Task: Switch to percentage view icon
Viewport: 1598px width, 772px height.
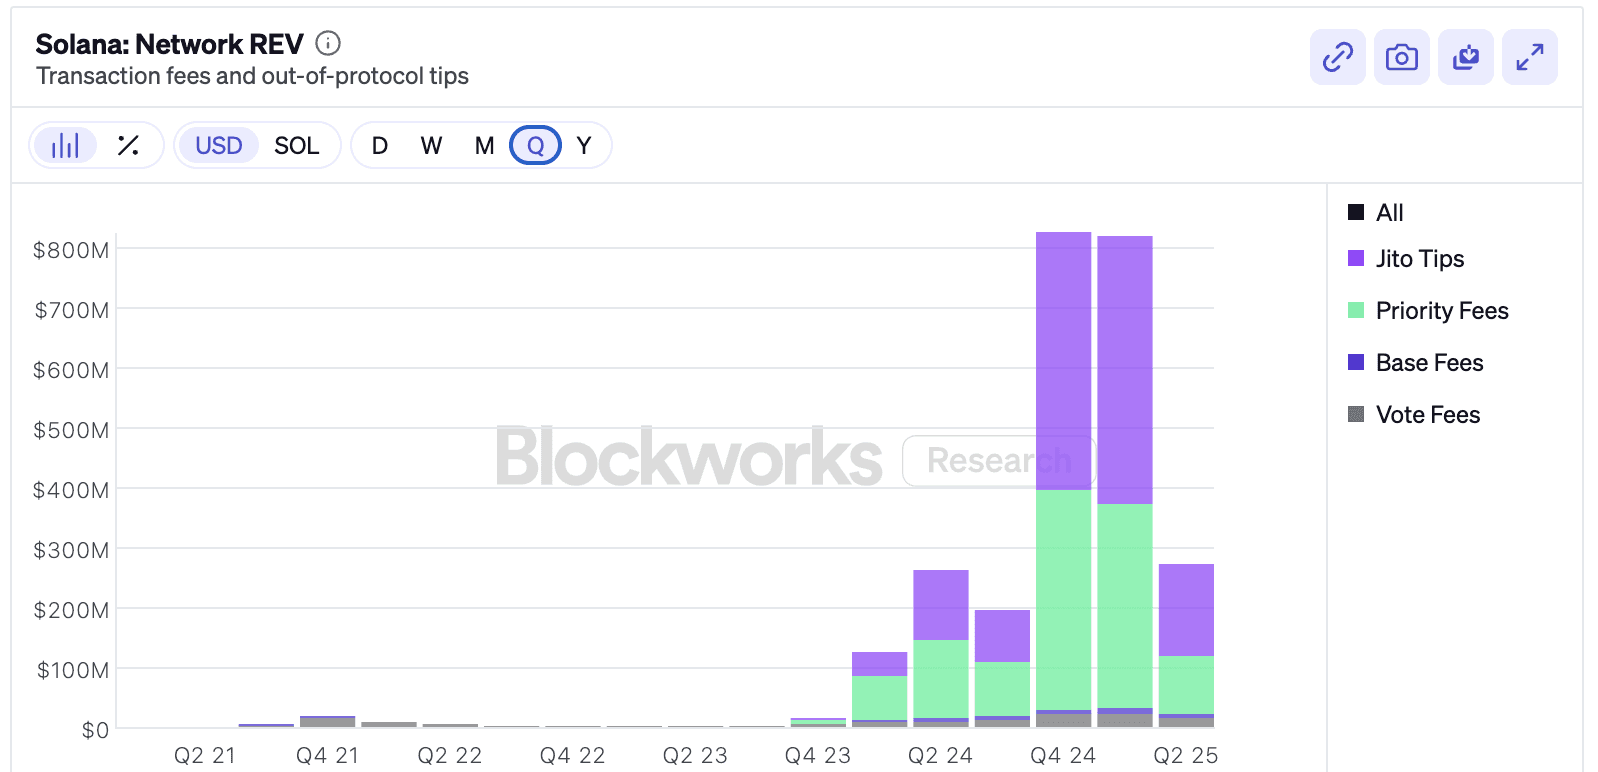Action: [x=127, y=145]
